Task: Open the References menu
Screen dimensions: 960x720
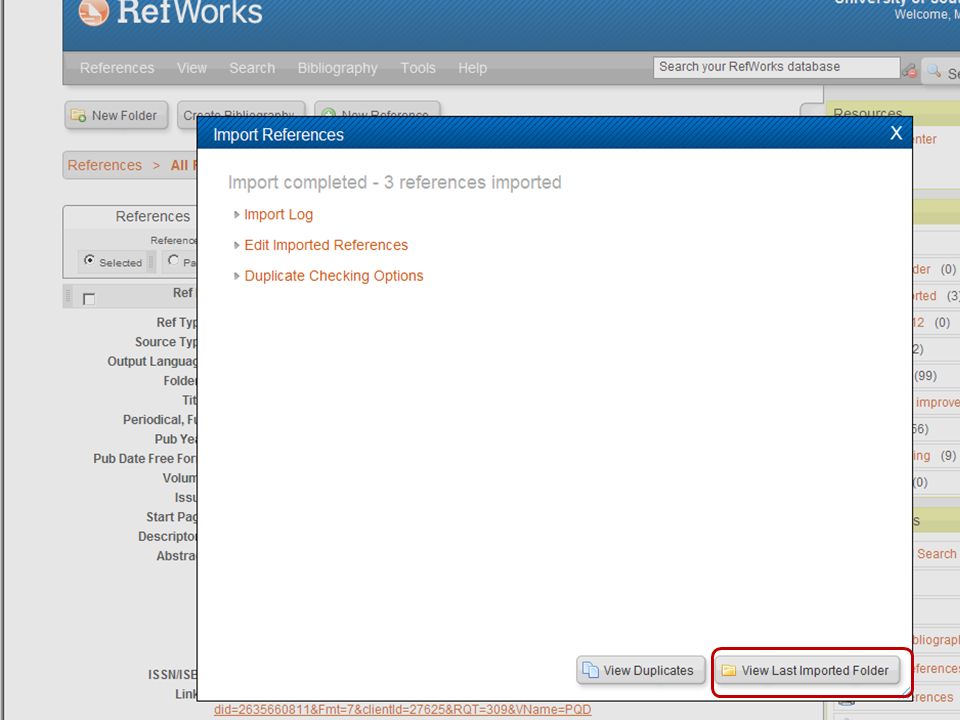Action: (x=117, y=68)
